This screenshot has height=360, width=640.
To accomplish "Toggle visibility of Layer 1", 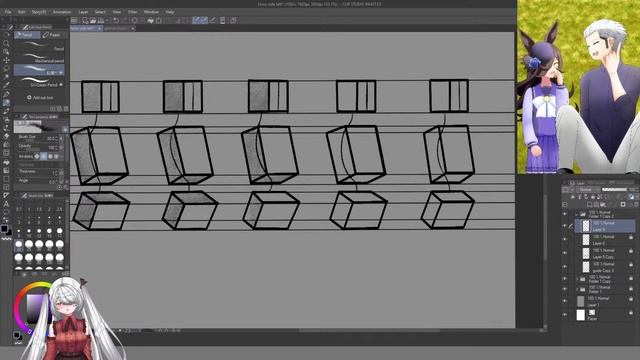I will click(x=565, y=301).
